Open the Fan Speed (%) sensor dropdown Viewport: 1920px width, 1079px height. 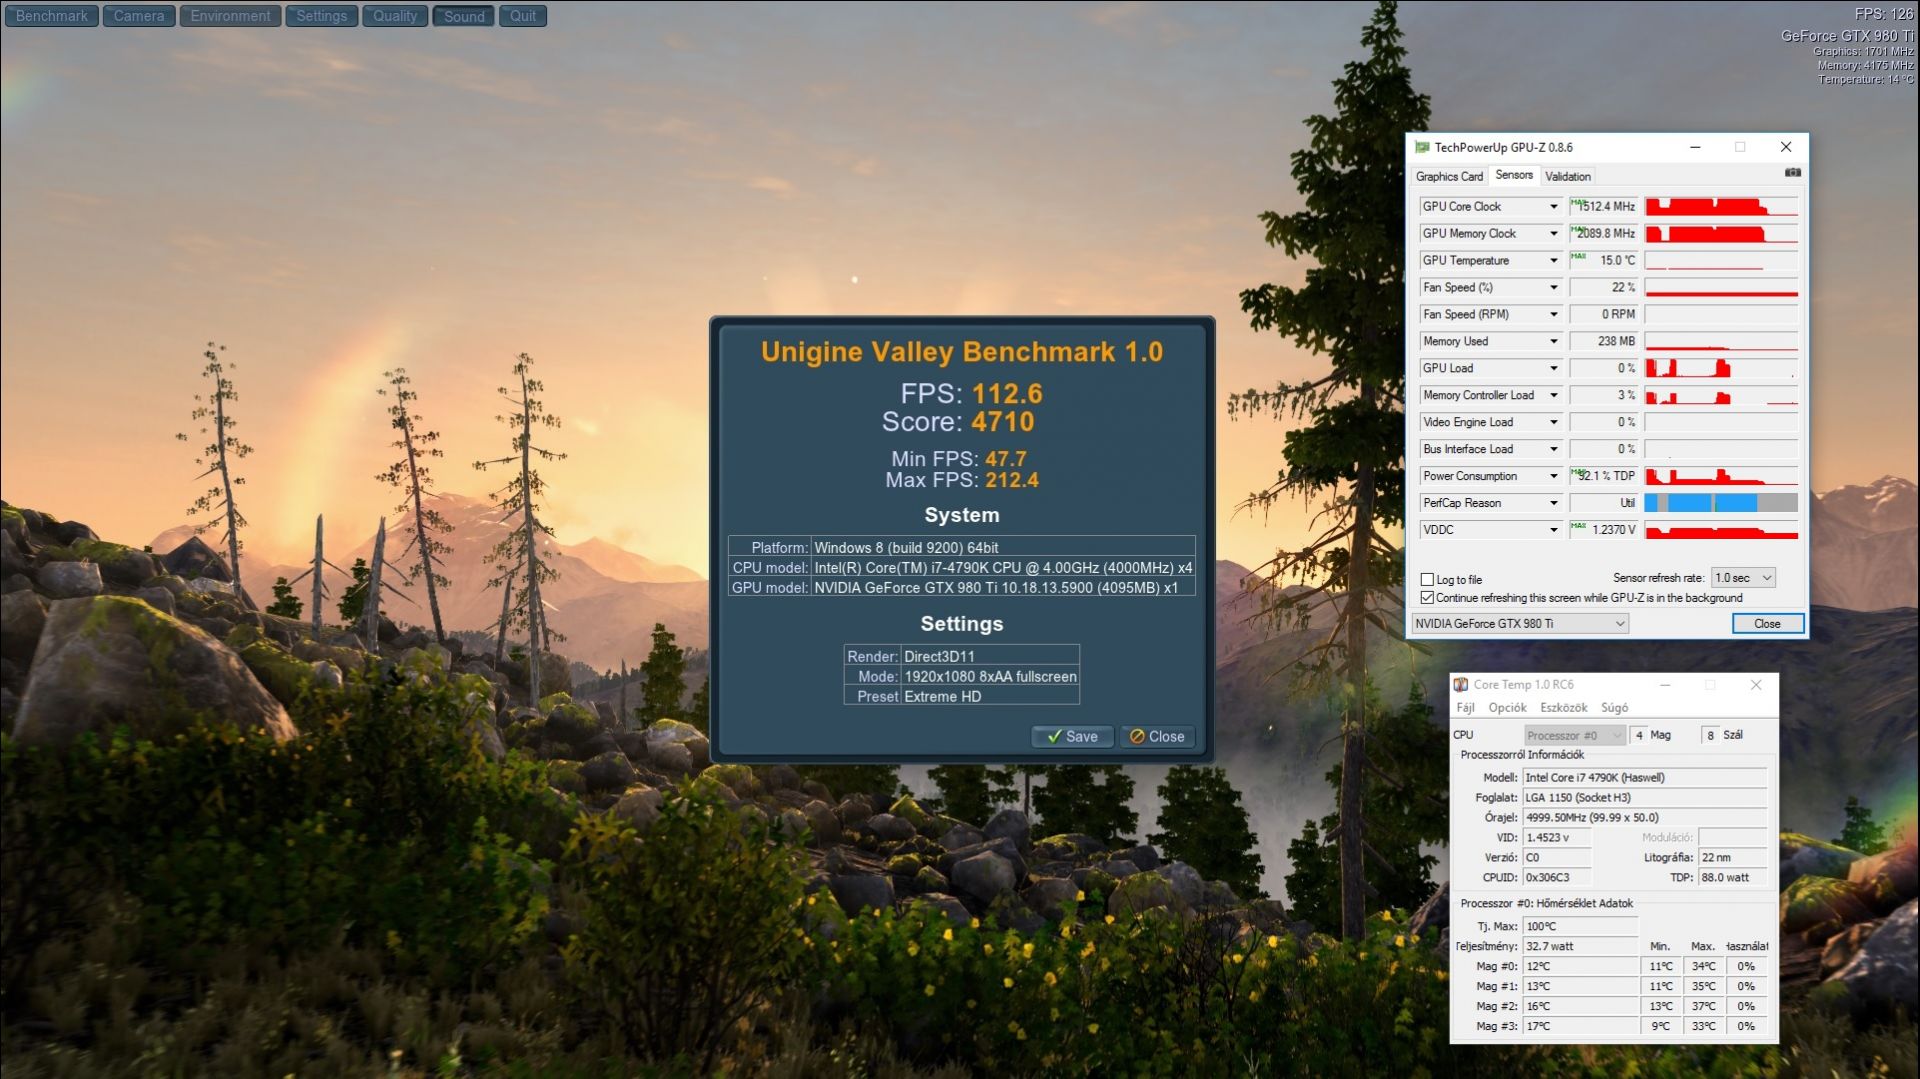click(1553, 288)
